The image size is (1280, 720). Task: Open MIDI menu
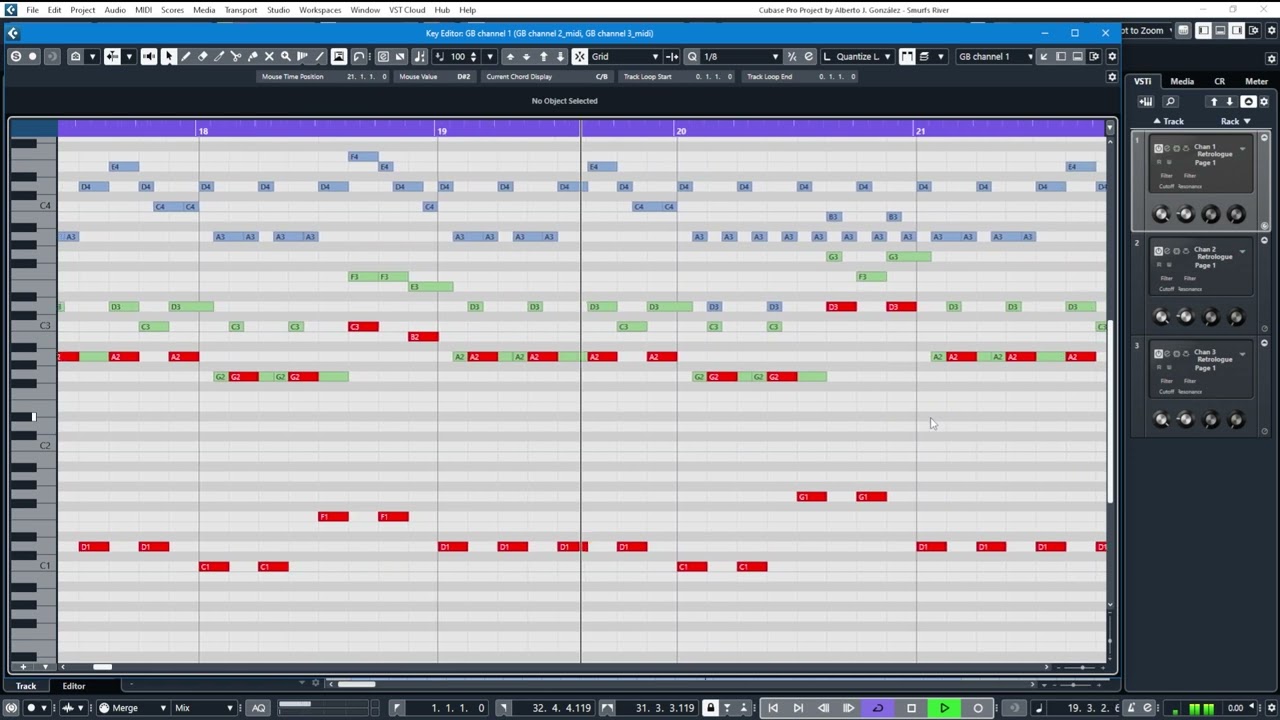143,10
